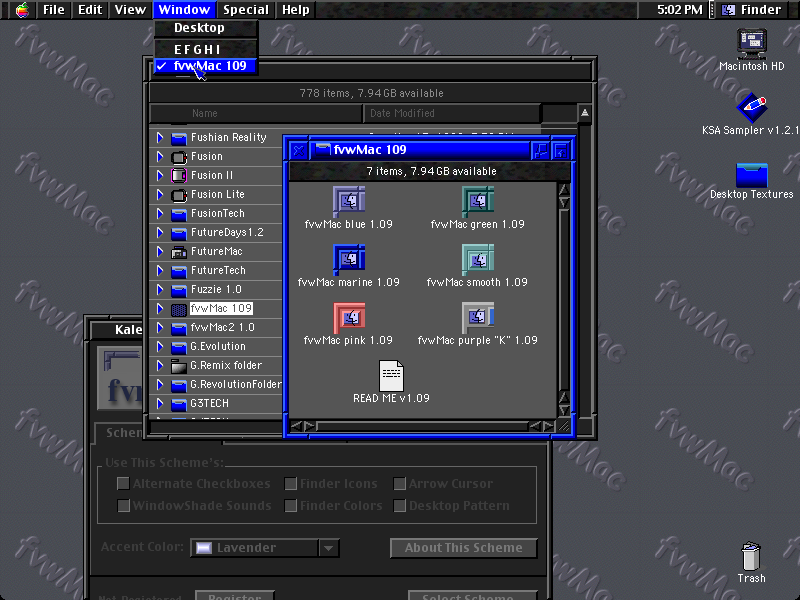Click the FutureMac folder icon

179,252
